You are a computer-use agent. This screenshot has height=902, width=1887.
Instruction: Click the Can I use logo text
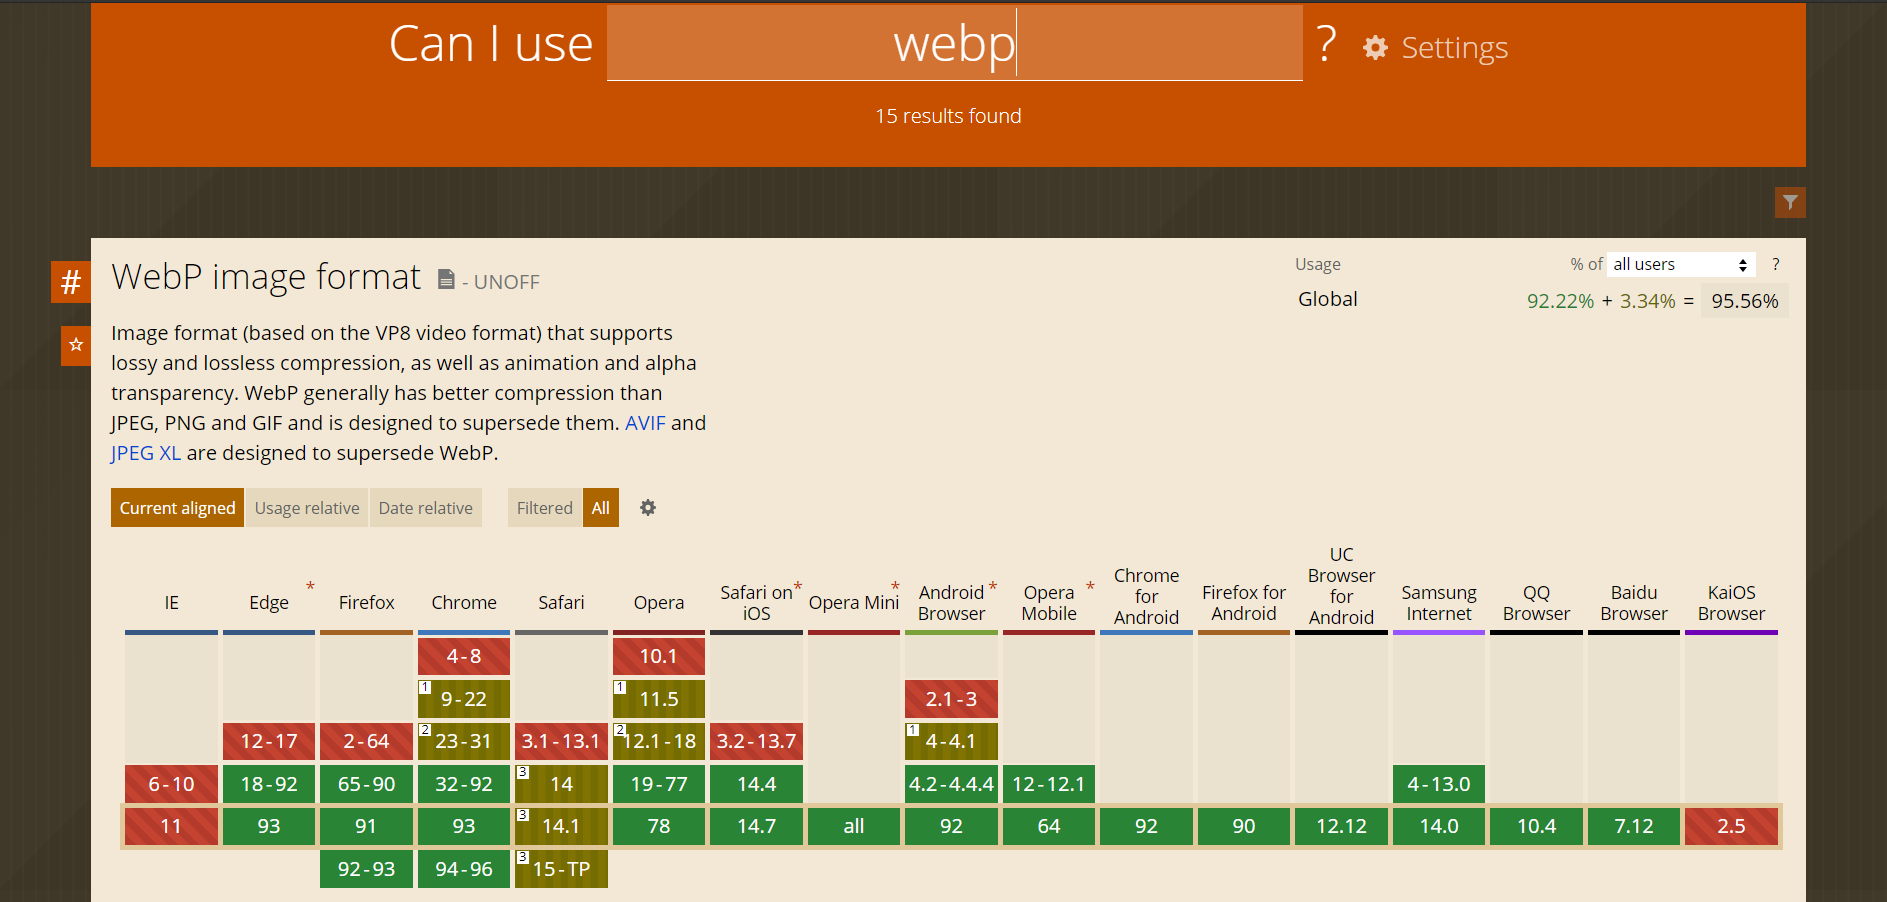pos(491,44)
